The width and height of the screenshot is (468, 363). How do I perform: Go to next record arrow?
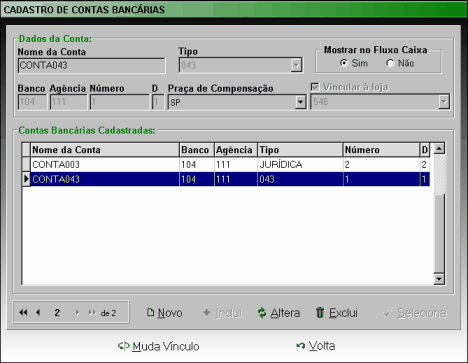click(78, 313)
